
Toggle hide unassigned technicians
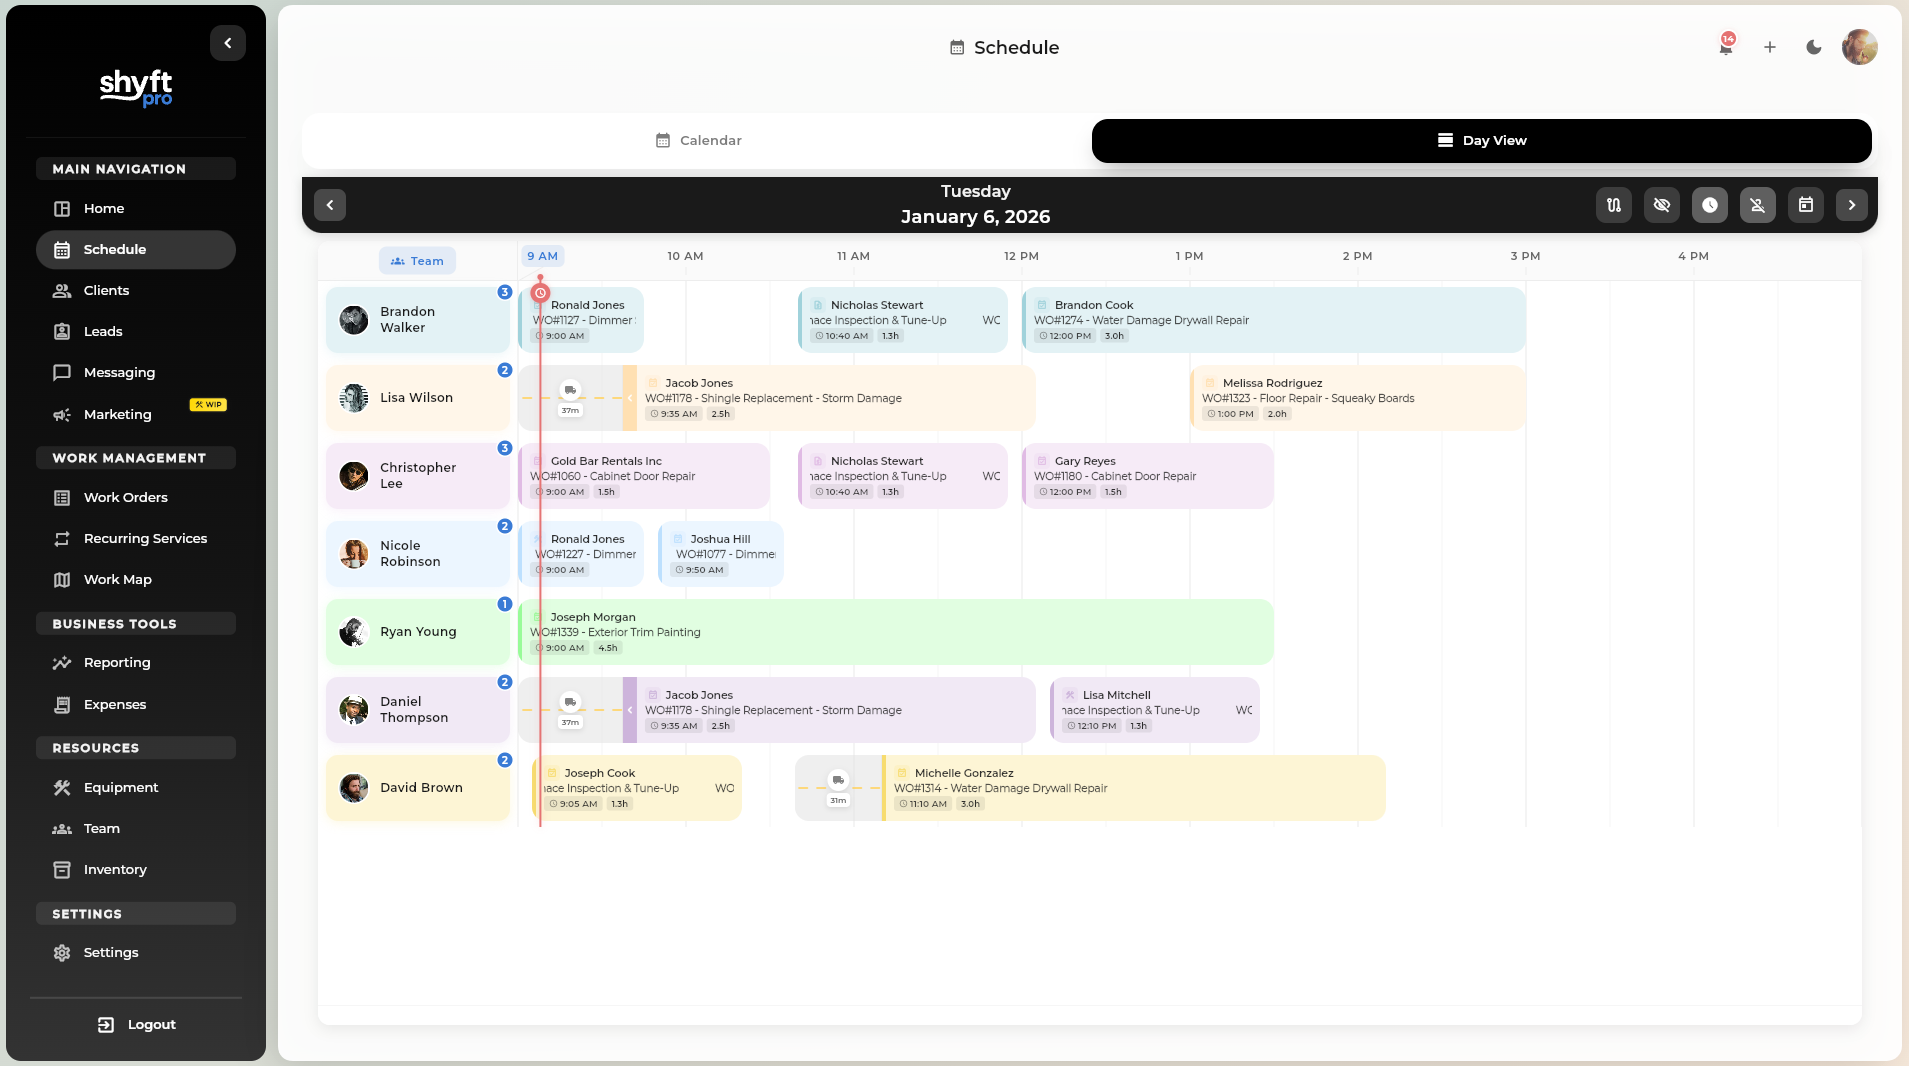point(1757,204)
